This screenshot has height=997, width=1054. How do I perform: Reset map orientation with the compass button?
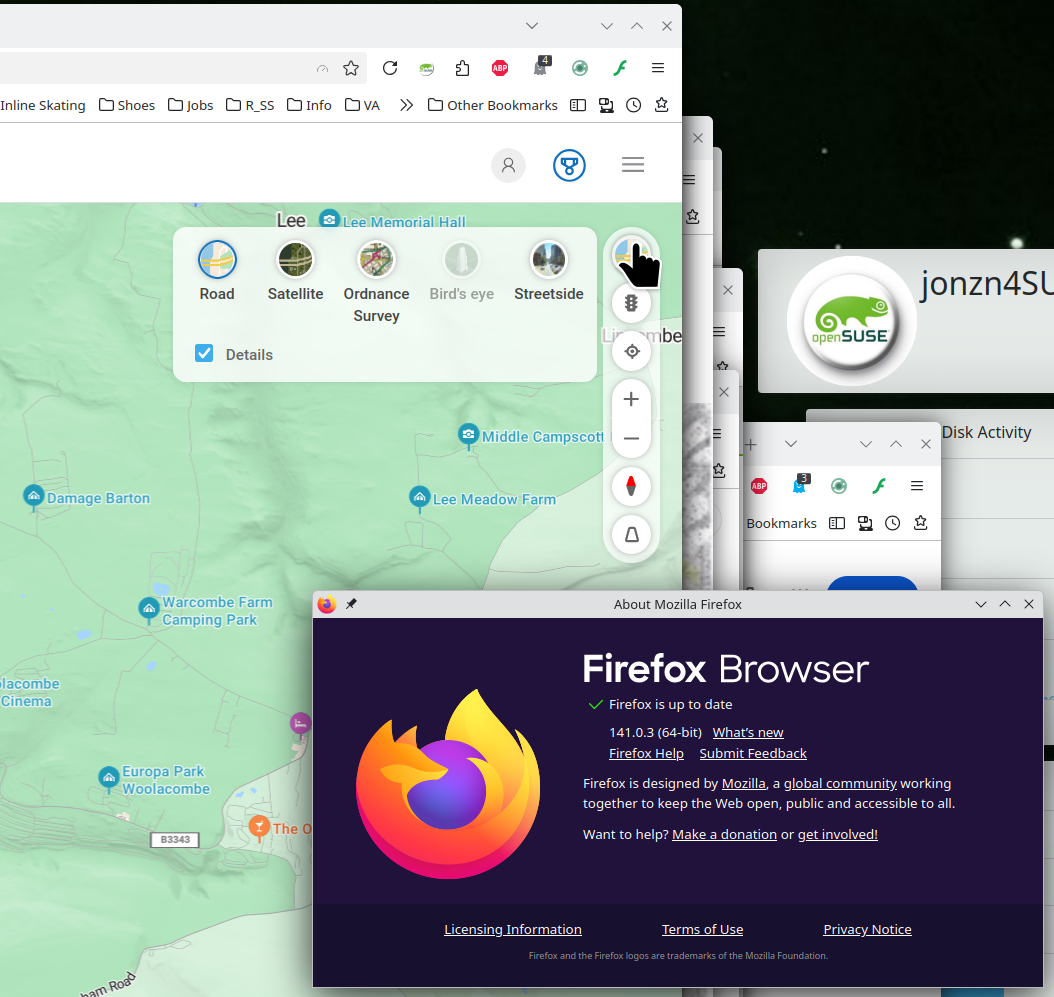tap(631, 486)
